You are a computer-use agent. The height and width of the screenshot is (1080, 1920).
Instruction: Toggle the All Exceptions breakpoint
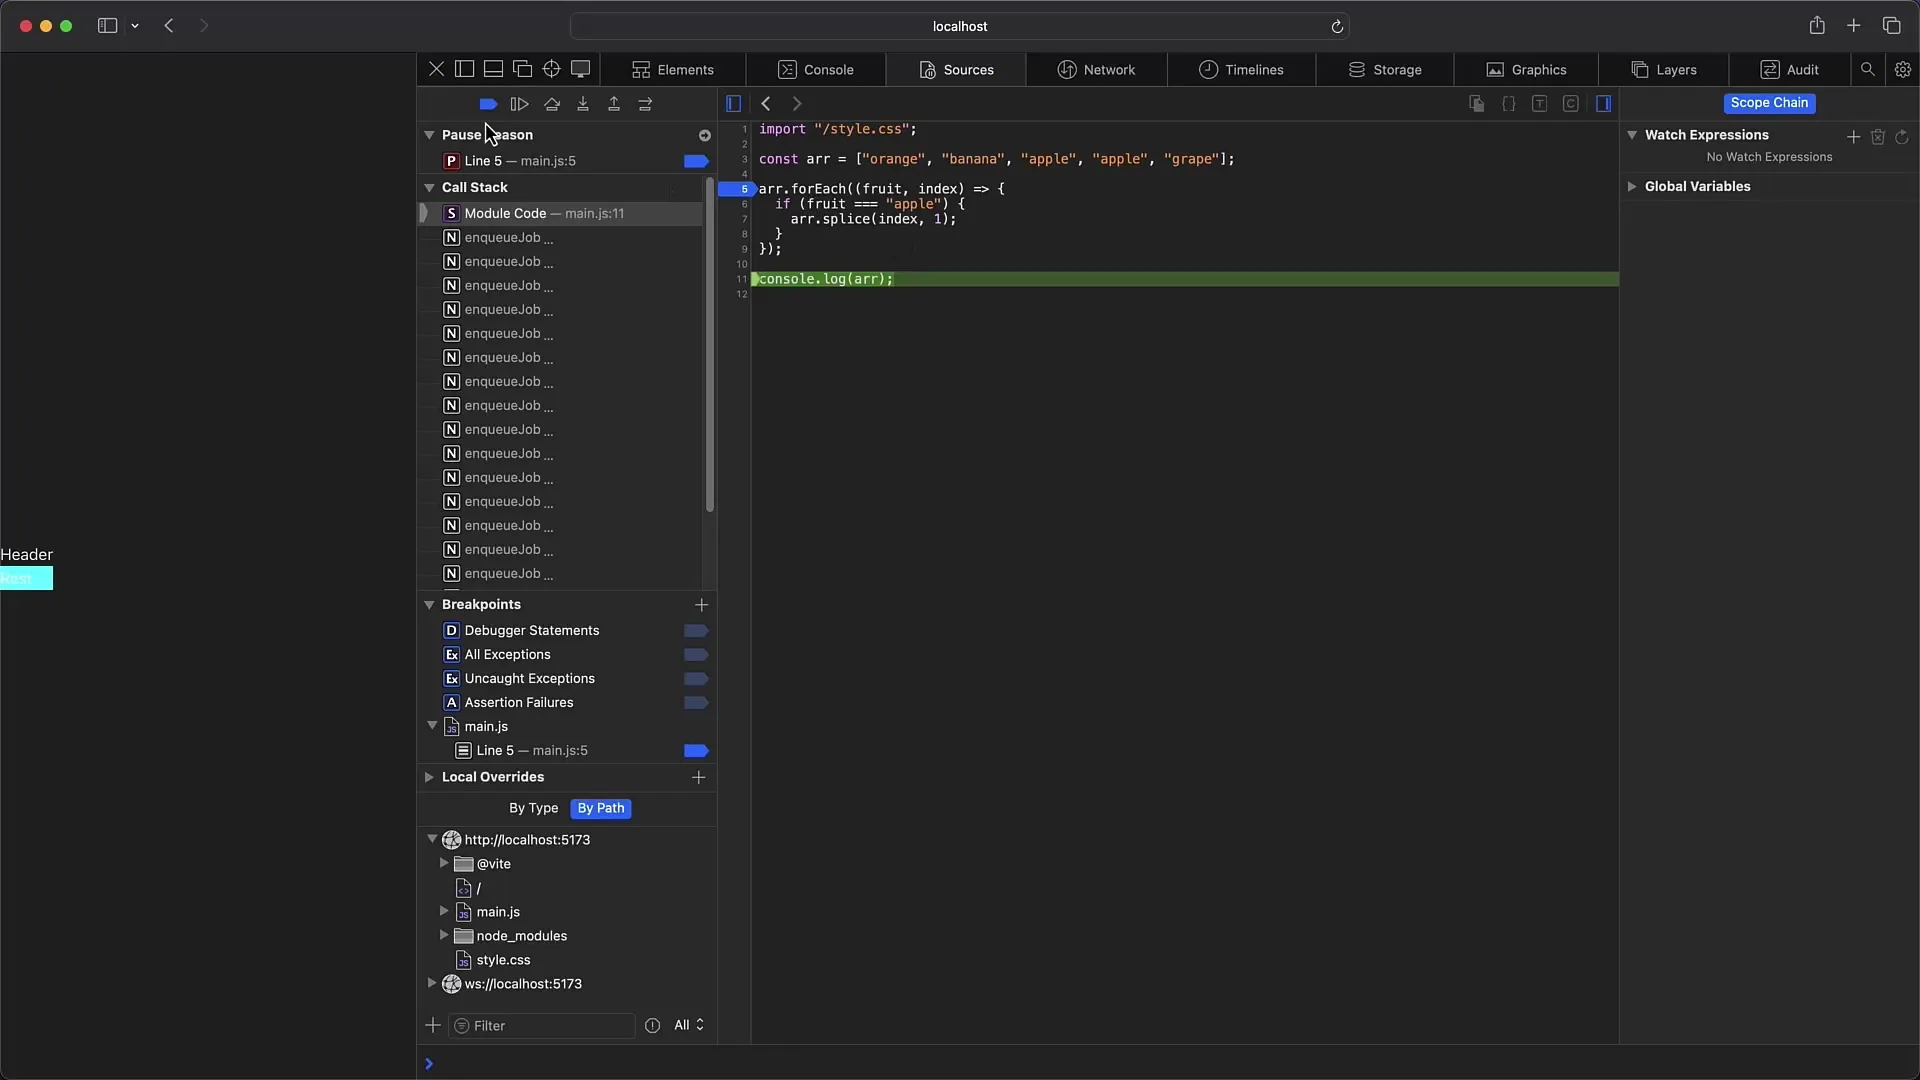coord(696,655)
